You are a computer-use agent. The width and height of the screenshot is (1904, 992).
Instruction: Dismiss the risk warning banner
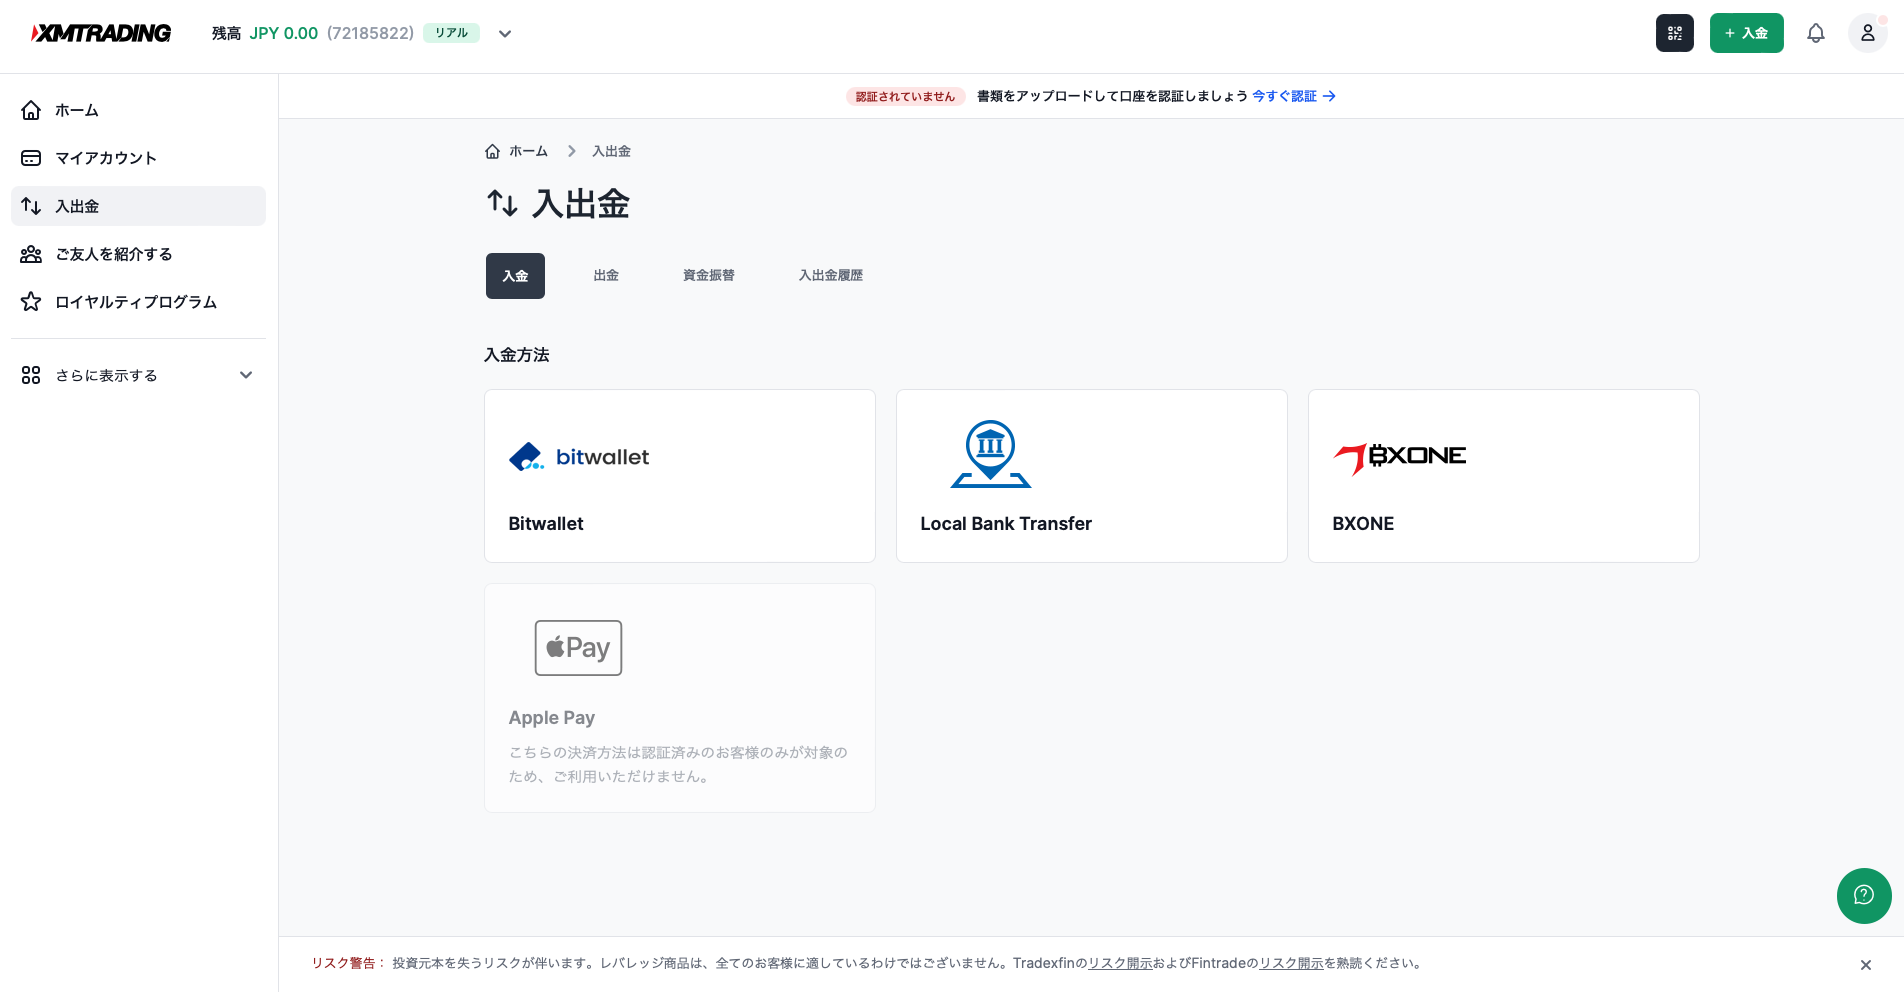(x=1866, y=965)
